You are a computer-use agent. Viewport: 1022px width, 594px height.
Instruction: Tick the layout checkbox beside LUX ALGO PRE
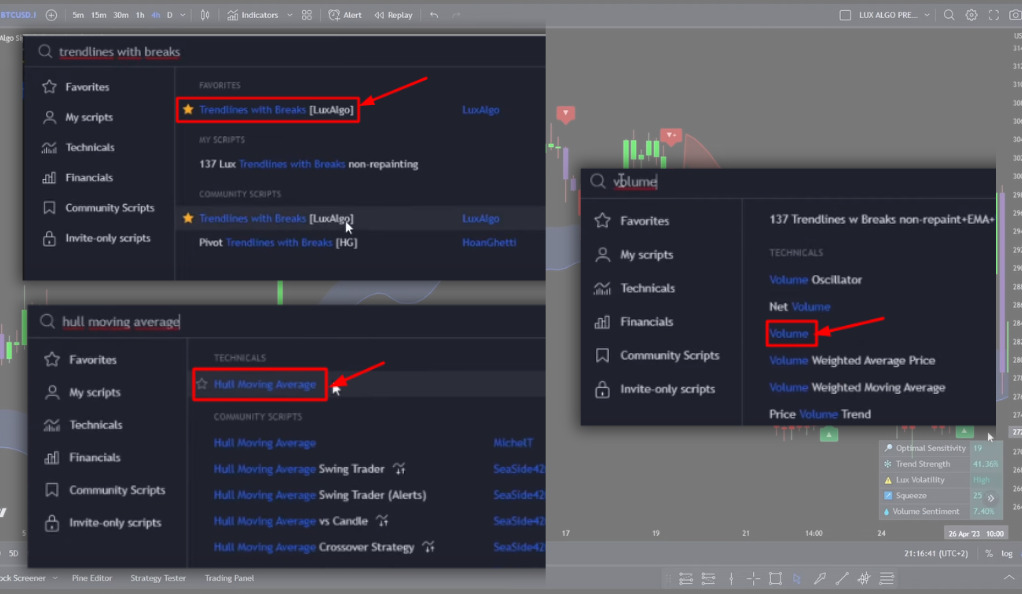pyautogui.click(x=845, y=15)
